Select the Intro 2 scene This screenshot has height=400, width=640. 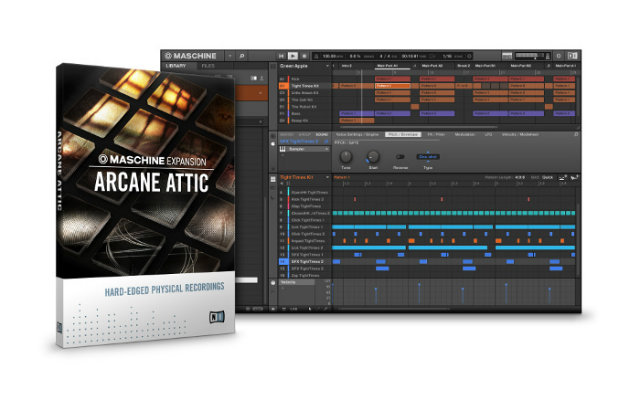click(x=347, y=66)
